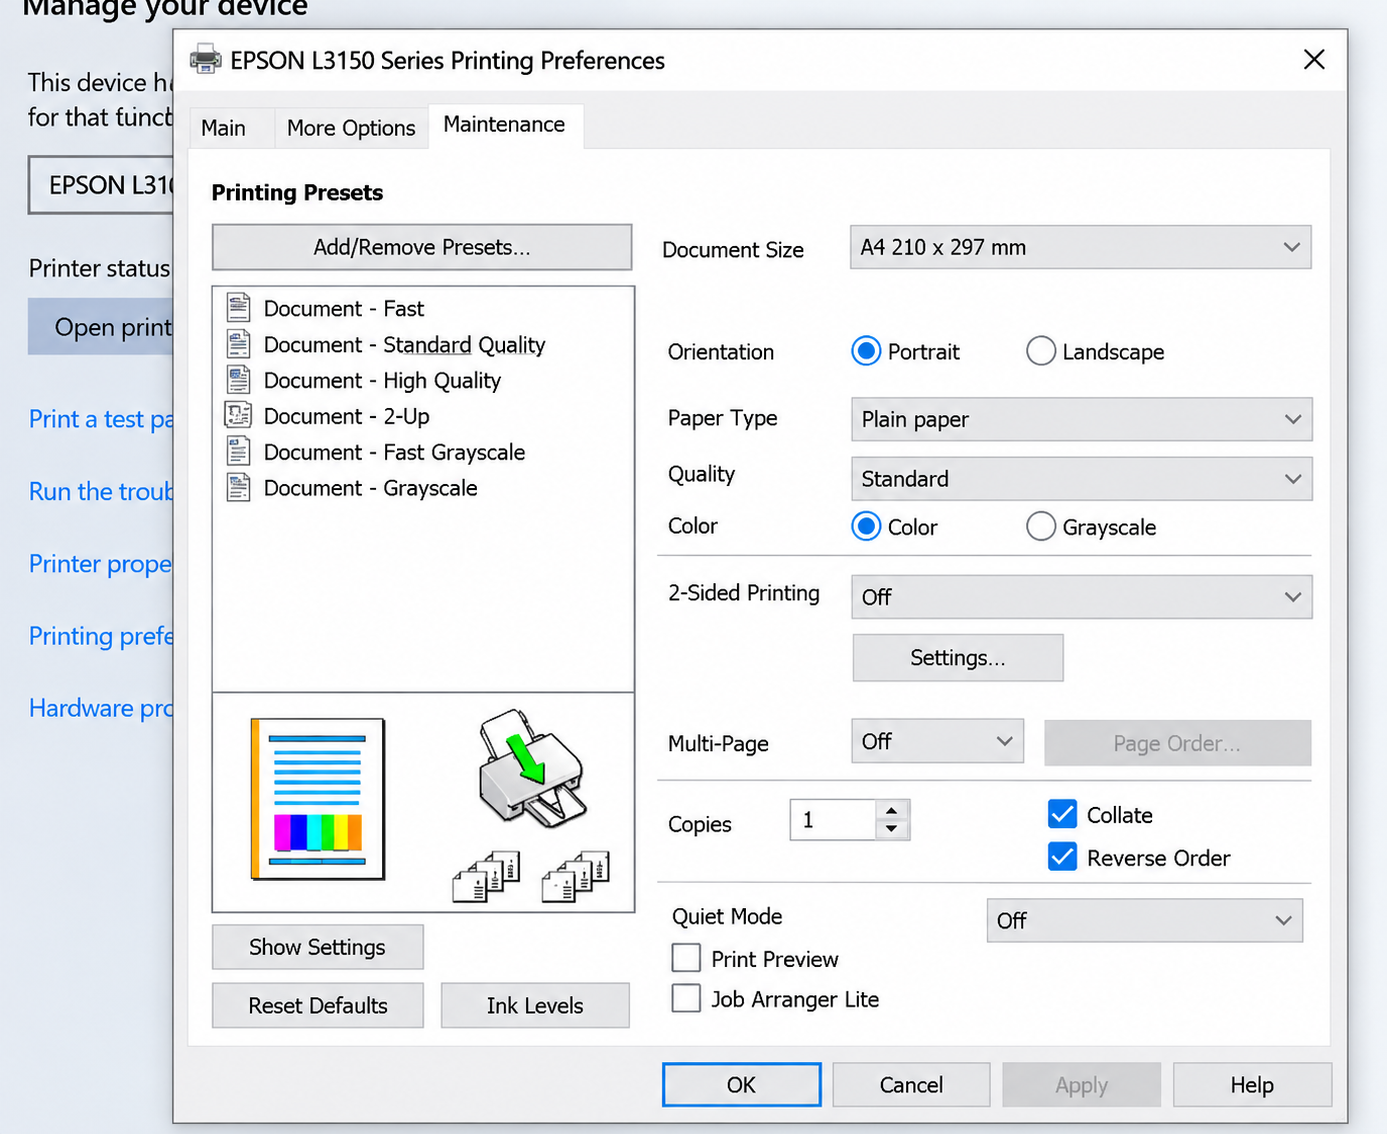The image size is (1387, 1134).
Task: Click the Document - Fast preset icon
Action: point(238,308)
